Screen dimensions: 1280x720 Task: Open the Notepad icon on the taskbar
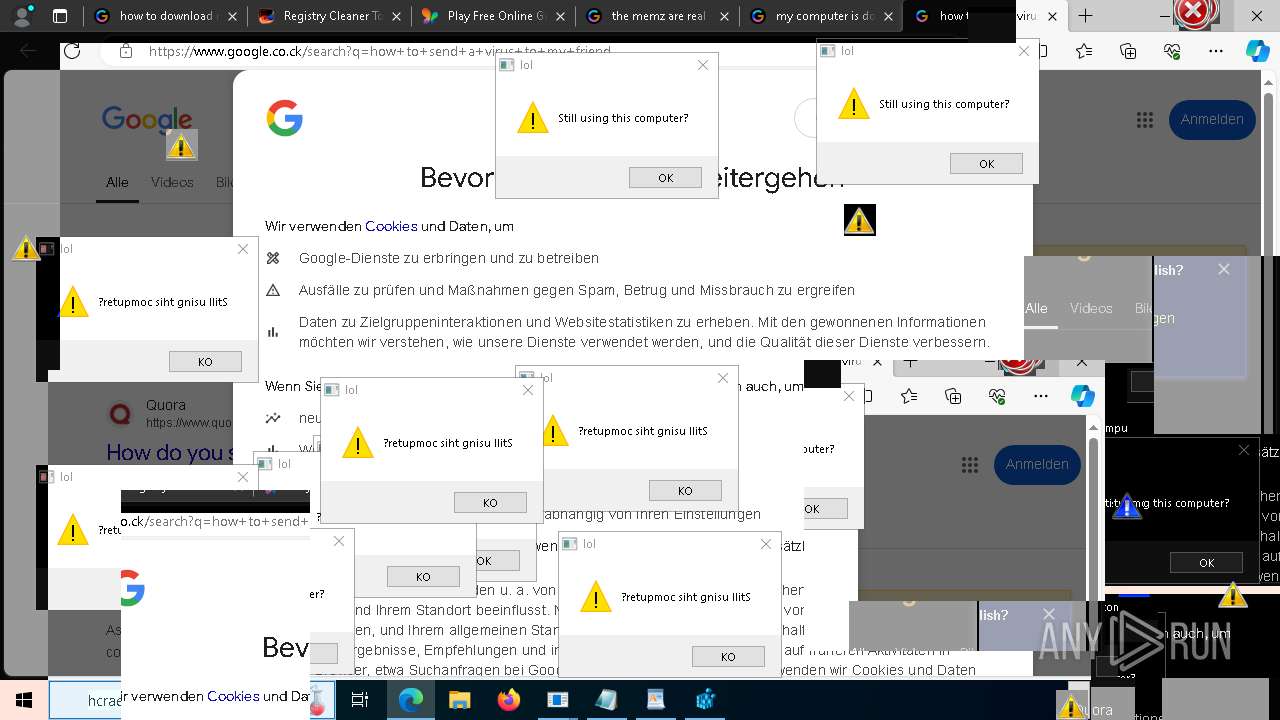pyautogui.click(x=606, y=700)
